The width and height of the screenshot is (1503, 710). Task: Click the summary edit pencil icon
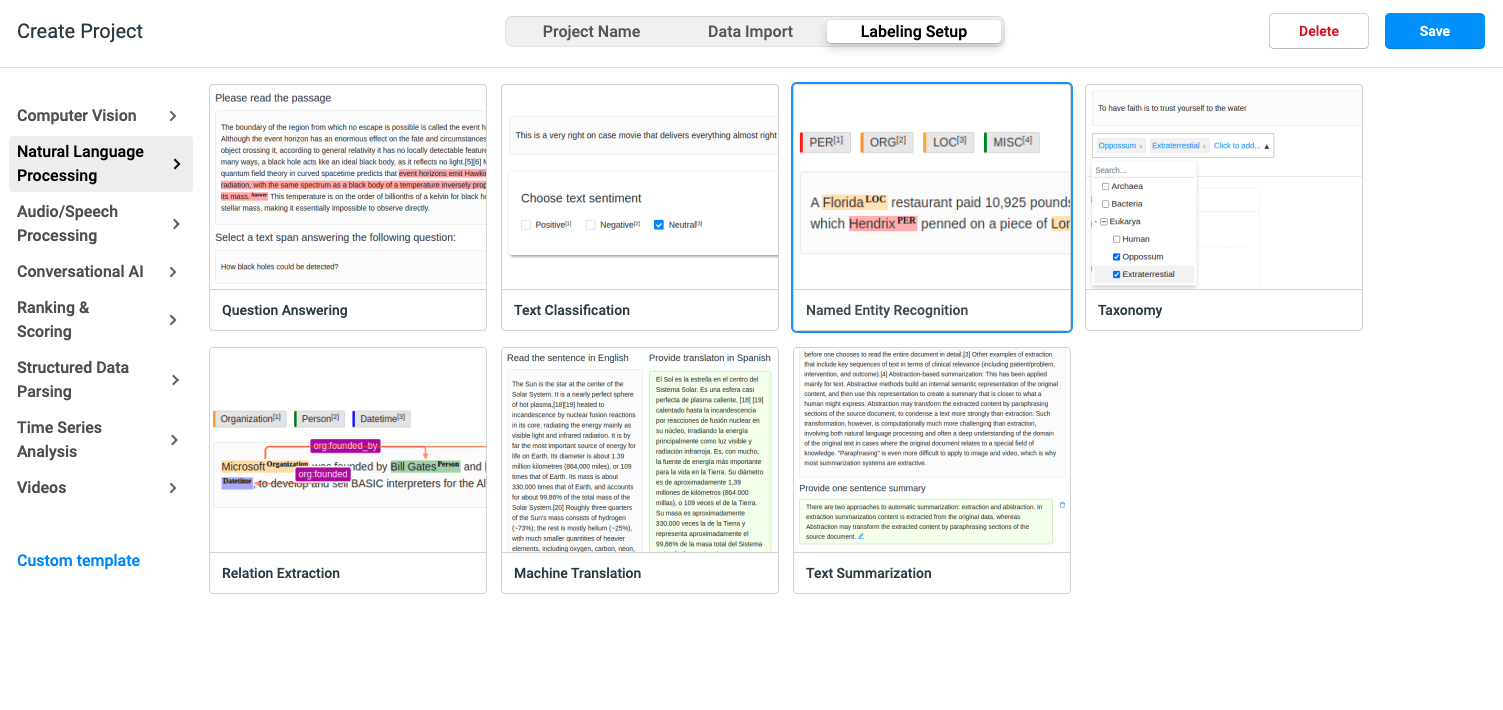pyautogui.click(x=861, y=537)
